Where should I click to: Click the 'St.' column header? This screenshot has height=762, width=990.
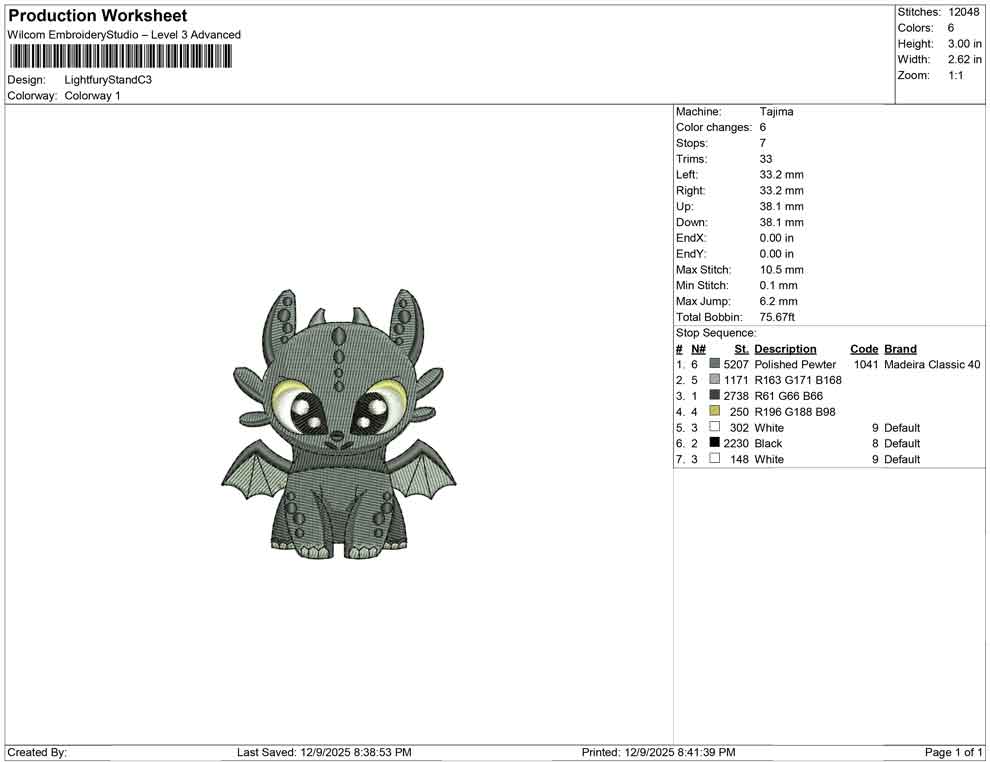(741, 349)
